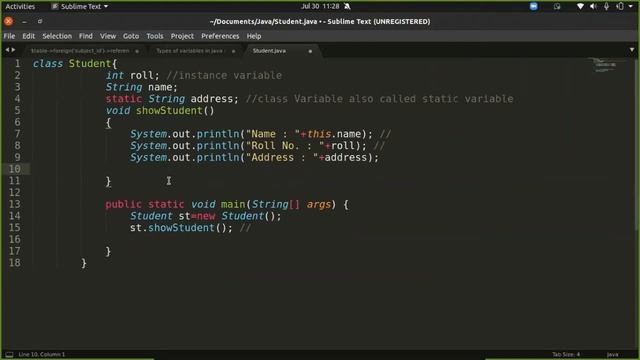The height and width of the screenshot is (360, 640).
Task: Click the '//instance variable' comment
Action: (224, 76)
